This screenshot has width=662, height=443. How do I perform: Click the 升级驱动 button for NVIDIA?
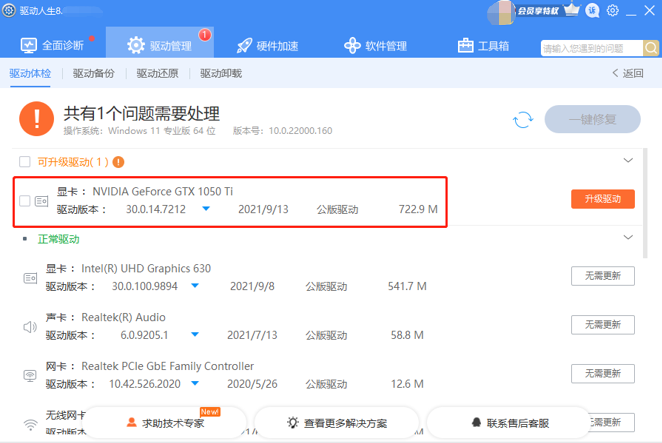602,199
